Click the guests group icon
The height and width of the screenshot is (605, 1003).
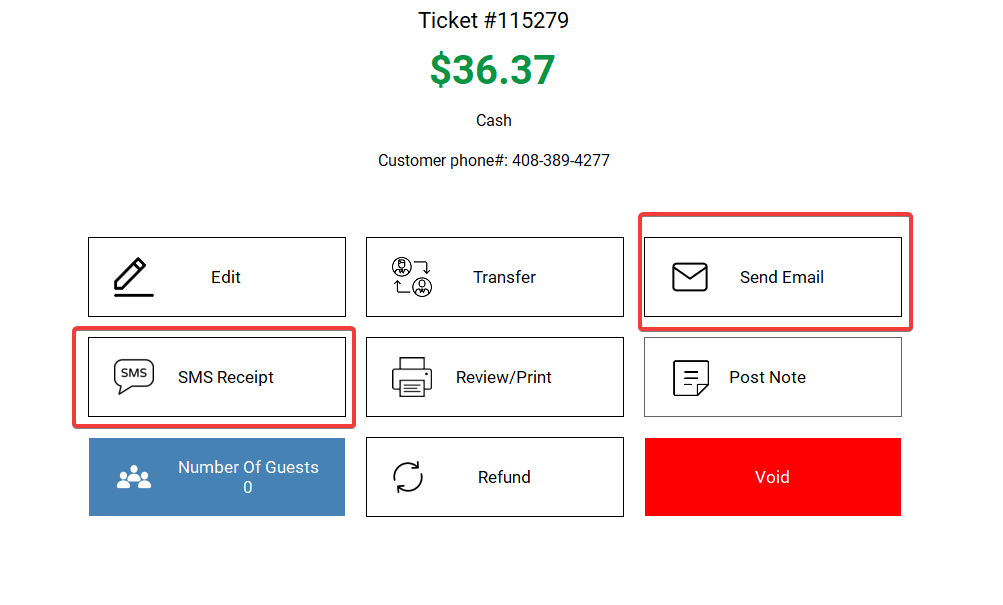point(134,477)
